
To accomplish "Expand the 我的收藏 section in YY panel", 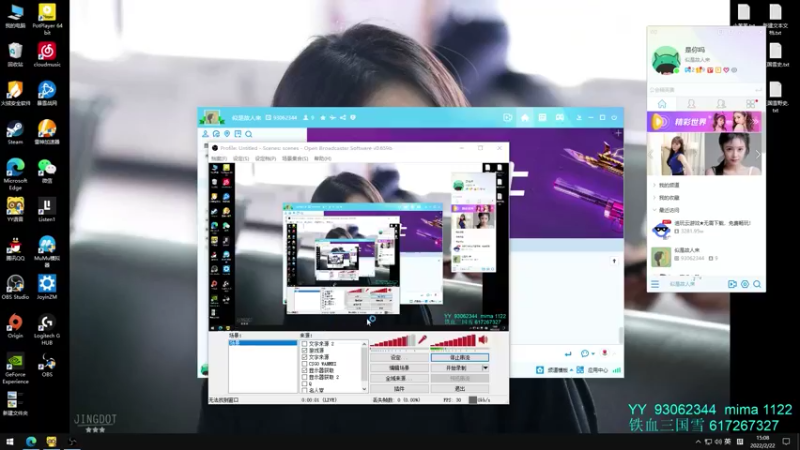I will [655, 197].
